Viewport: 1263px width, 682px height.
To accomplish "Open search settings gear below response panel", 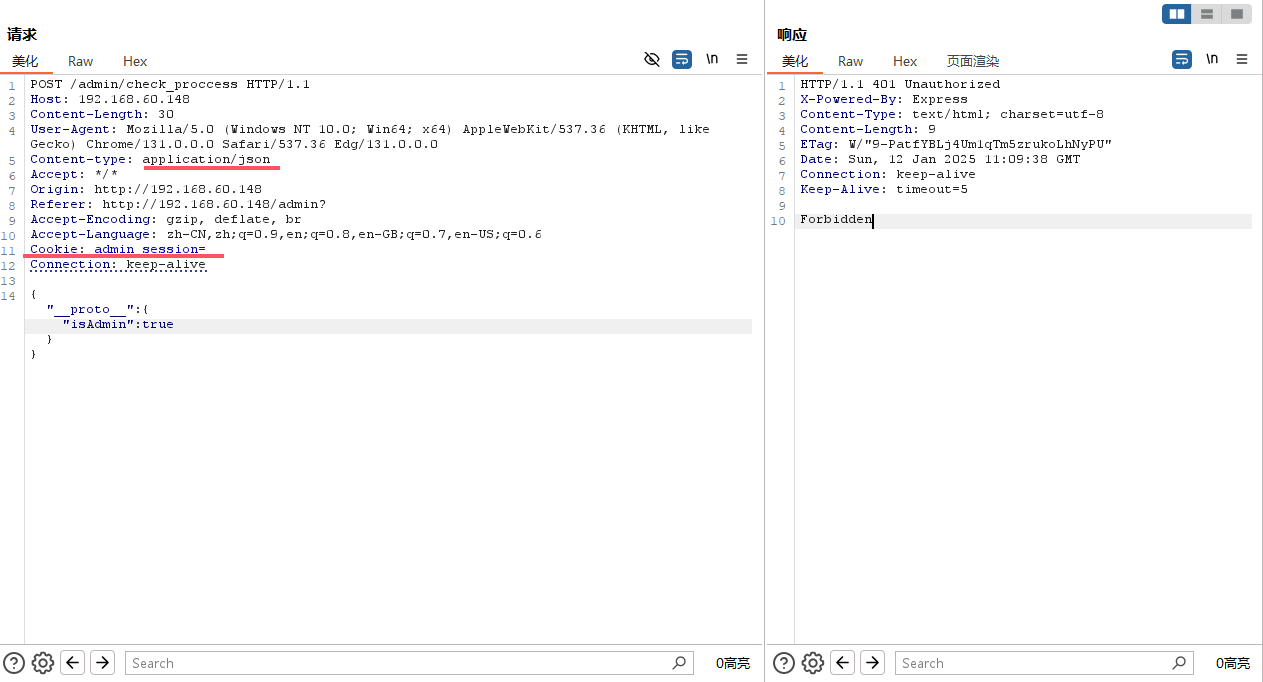I will [812, 663].
